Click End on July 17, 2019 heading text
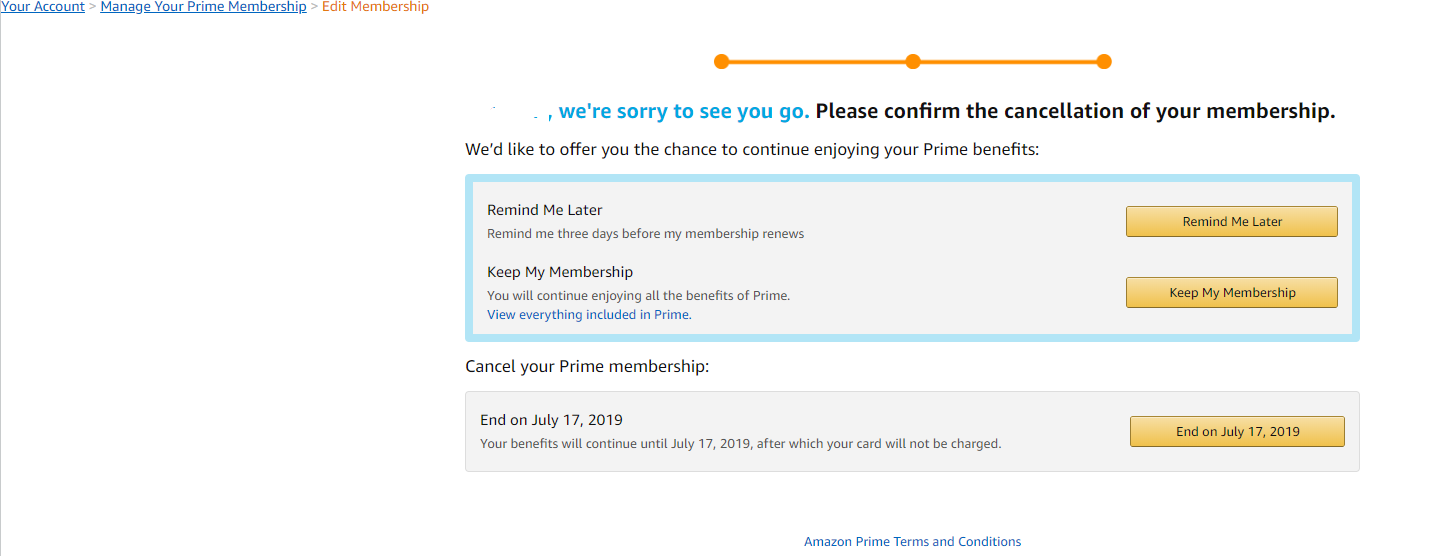The height and width of the screenshot is (556, 1444). point(551,420)
